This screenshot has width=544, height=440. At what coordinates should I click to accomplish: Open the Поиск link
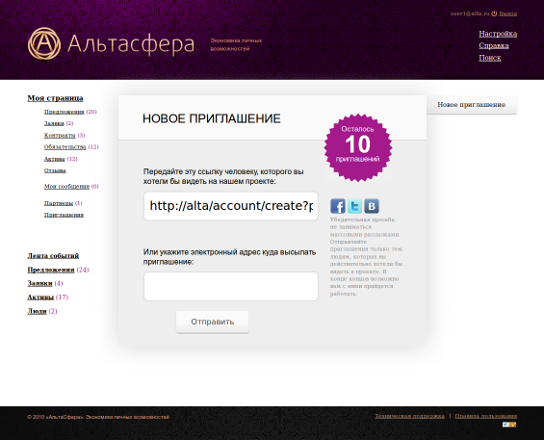(x=490, y=58)
